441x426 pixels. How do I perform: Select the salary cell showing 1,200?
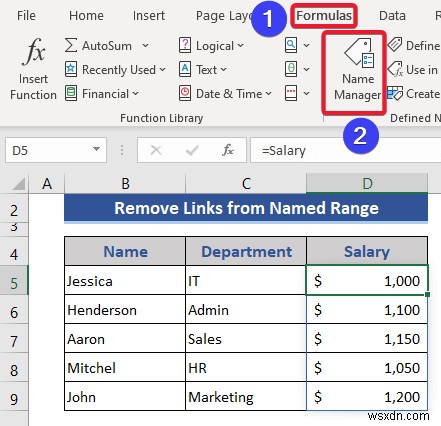[x=367, y=396]
